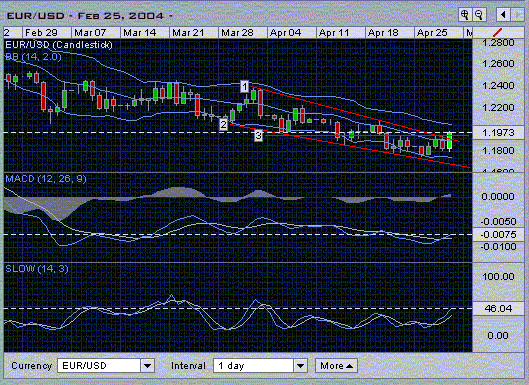529x385 pixels.
Task: Click the Apr 11 date header
Action: click(x=340, y=33)
